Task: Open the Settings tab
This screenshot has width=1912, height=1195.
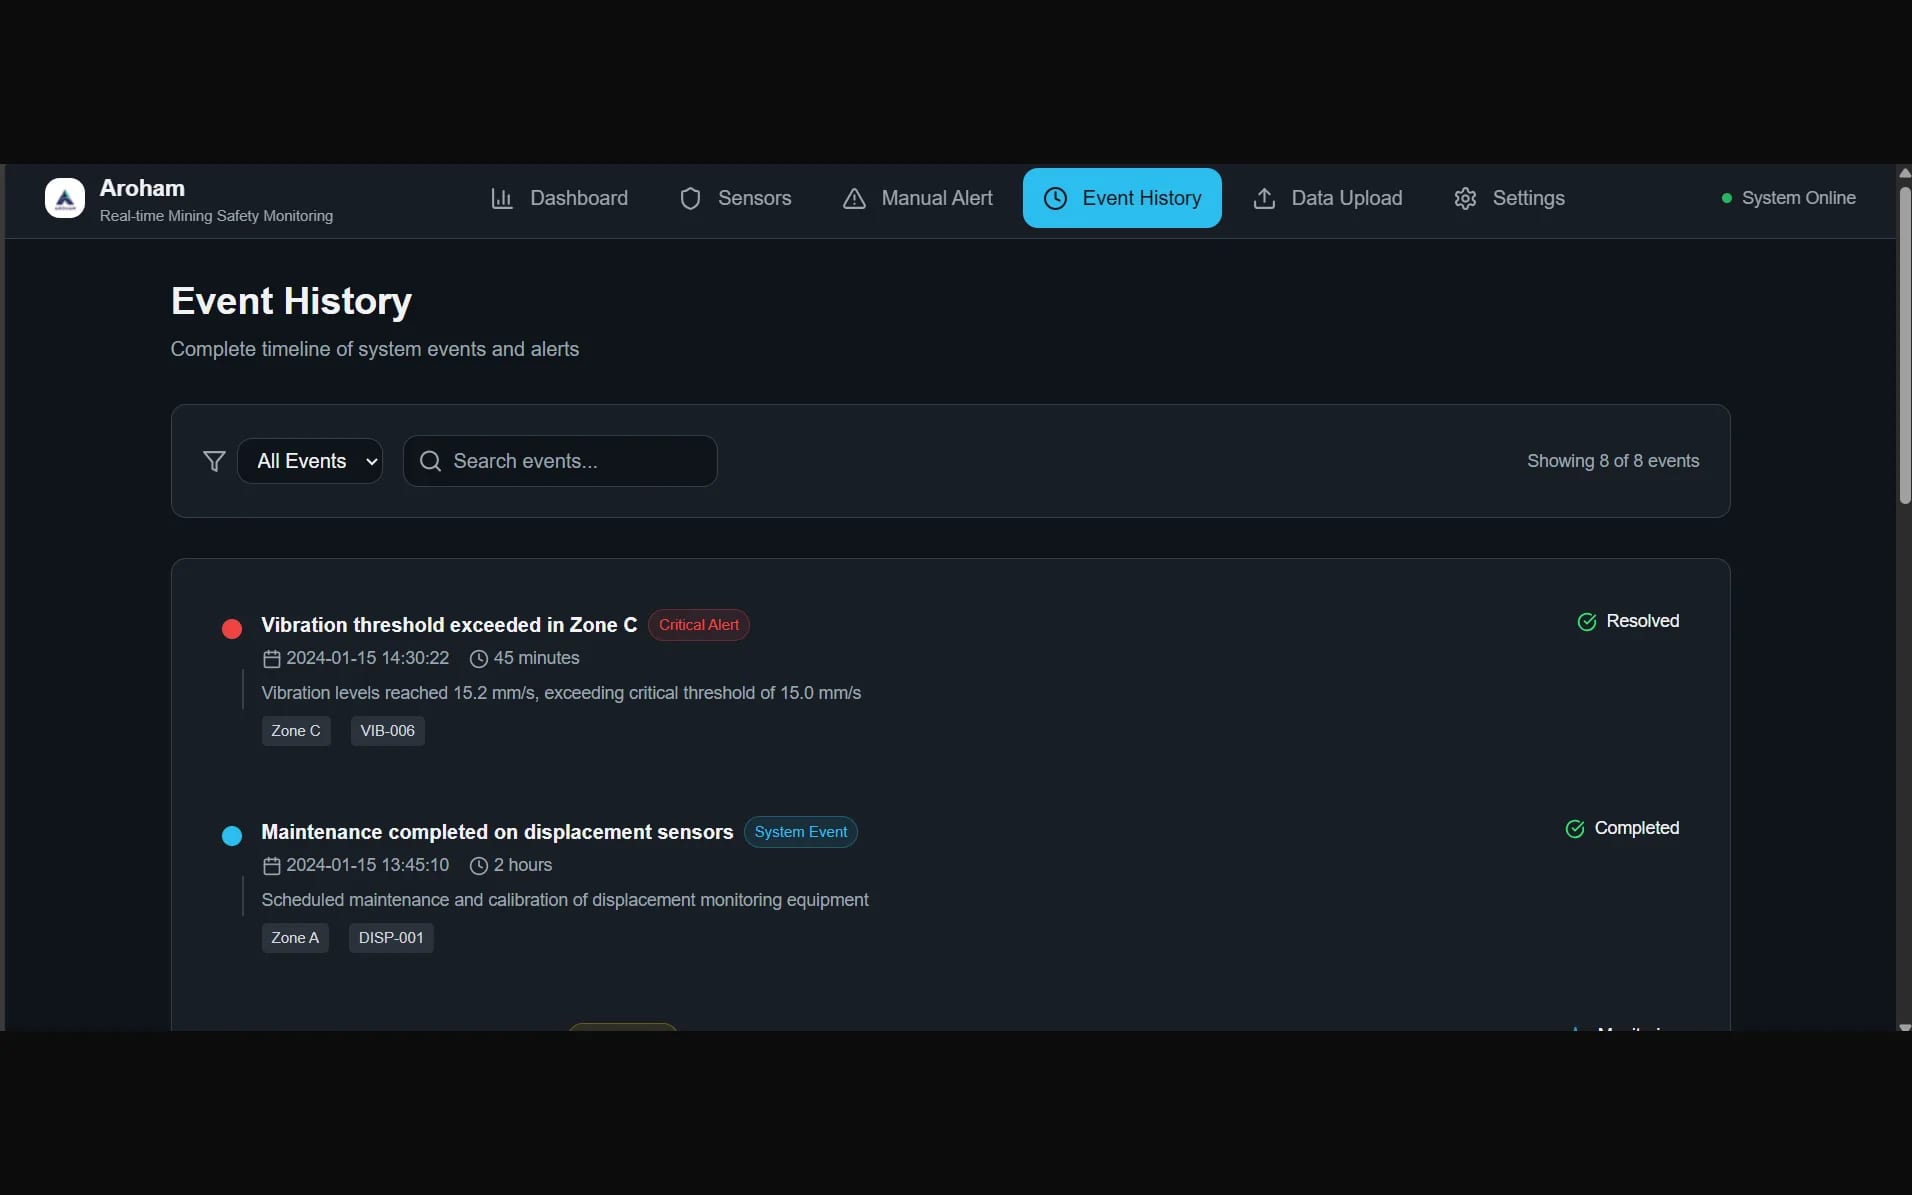Action: [x=1509, y=198]
